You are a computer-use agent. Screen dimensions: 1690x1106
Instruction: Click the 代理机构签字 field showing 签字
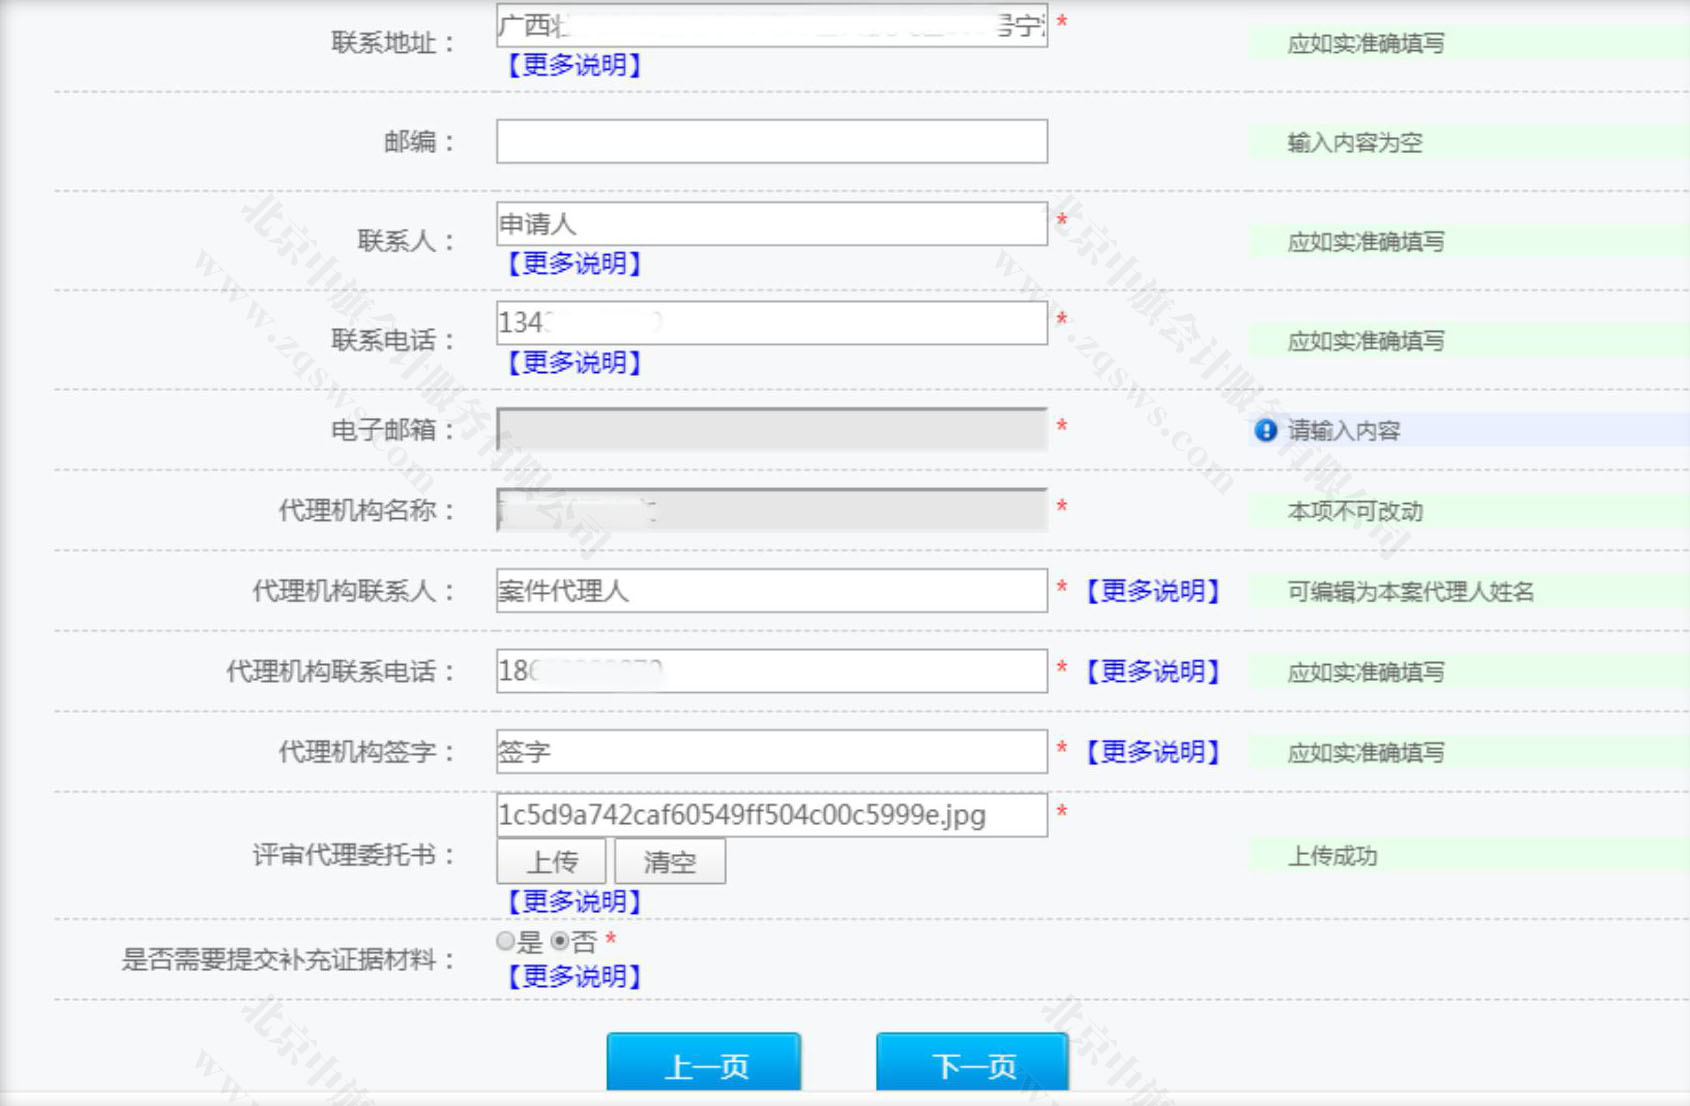click(770, 750)
